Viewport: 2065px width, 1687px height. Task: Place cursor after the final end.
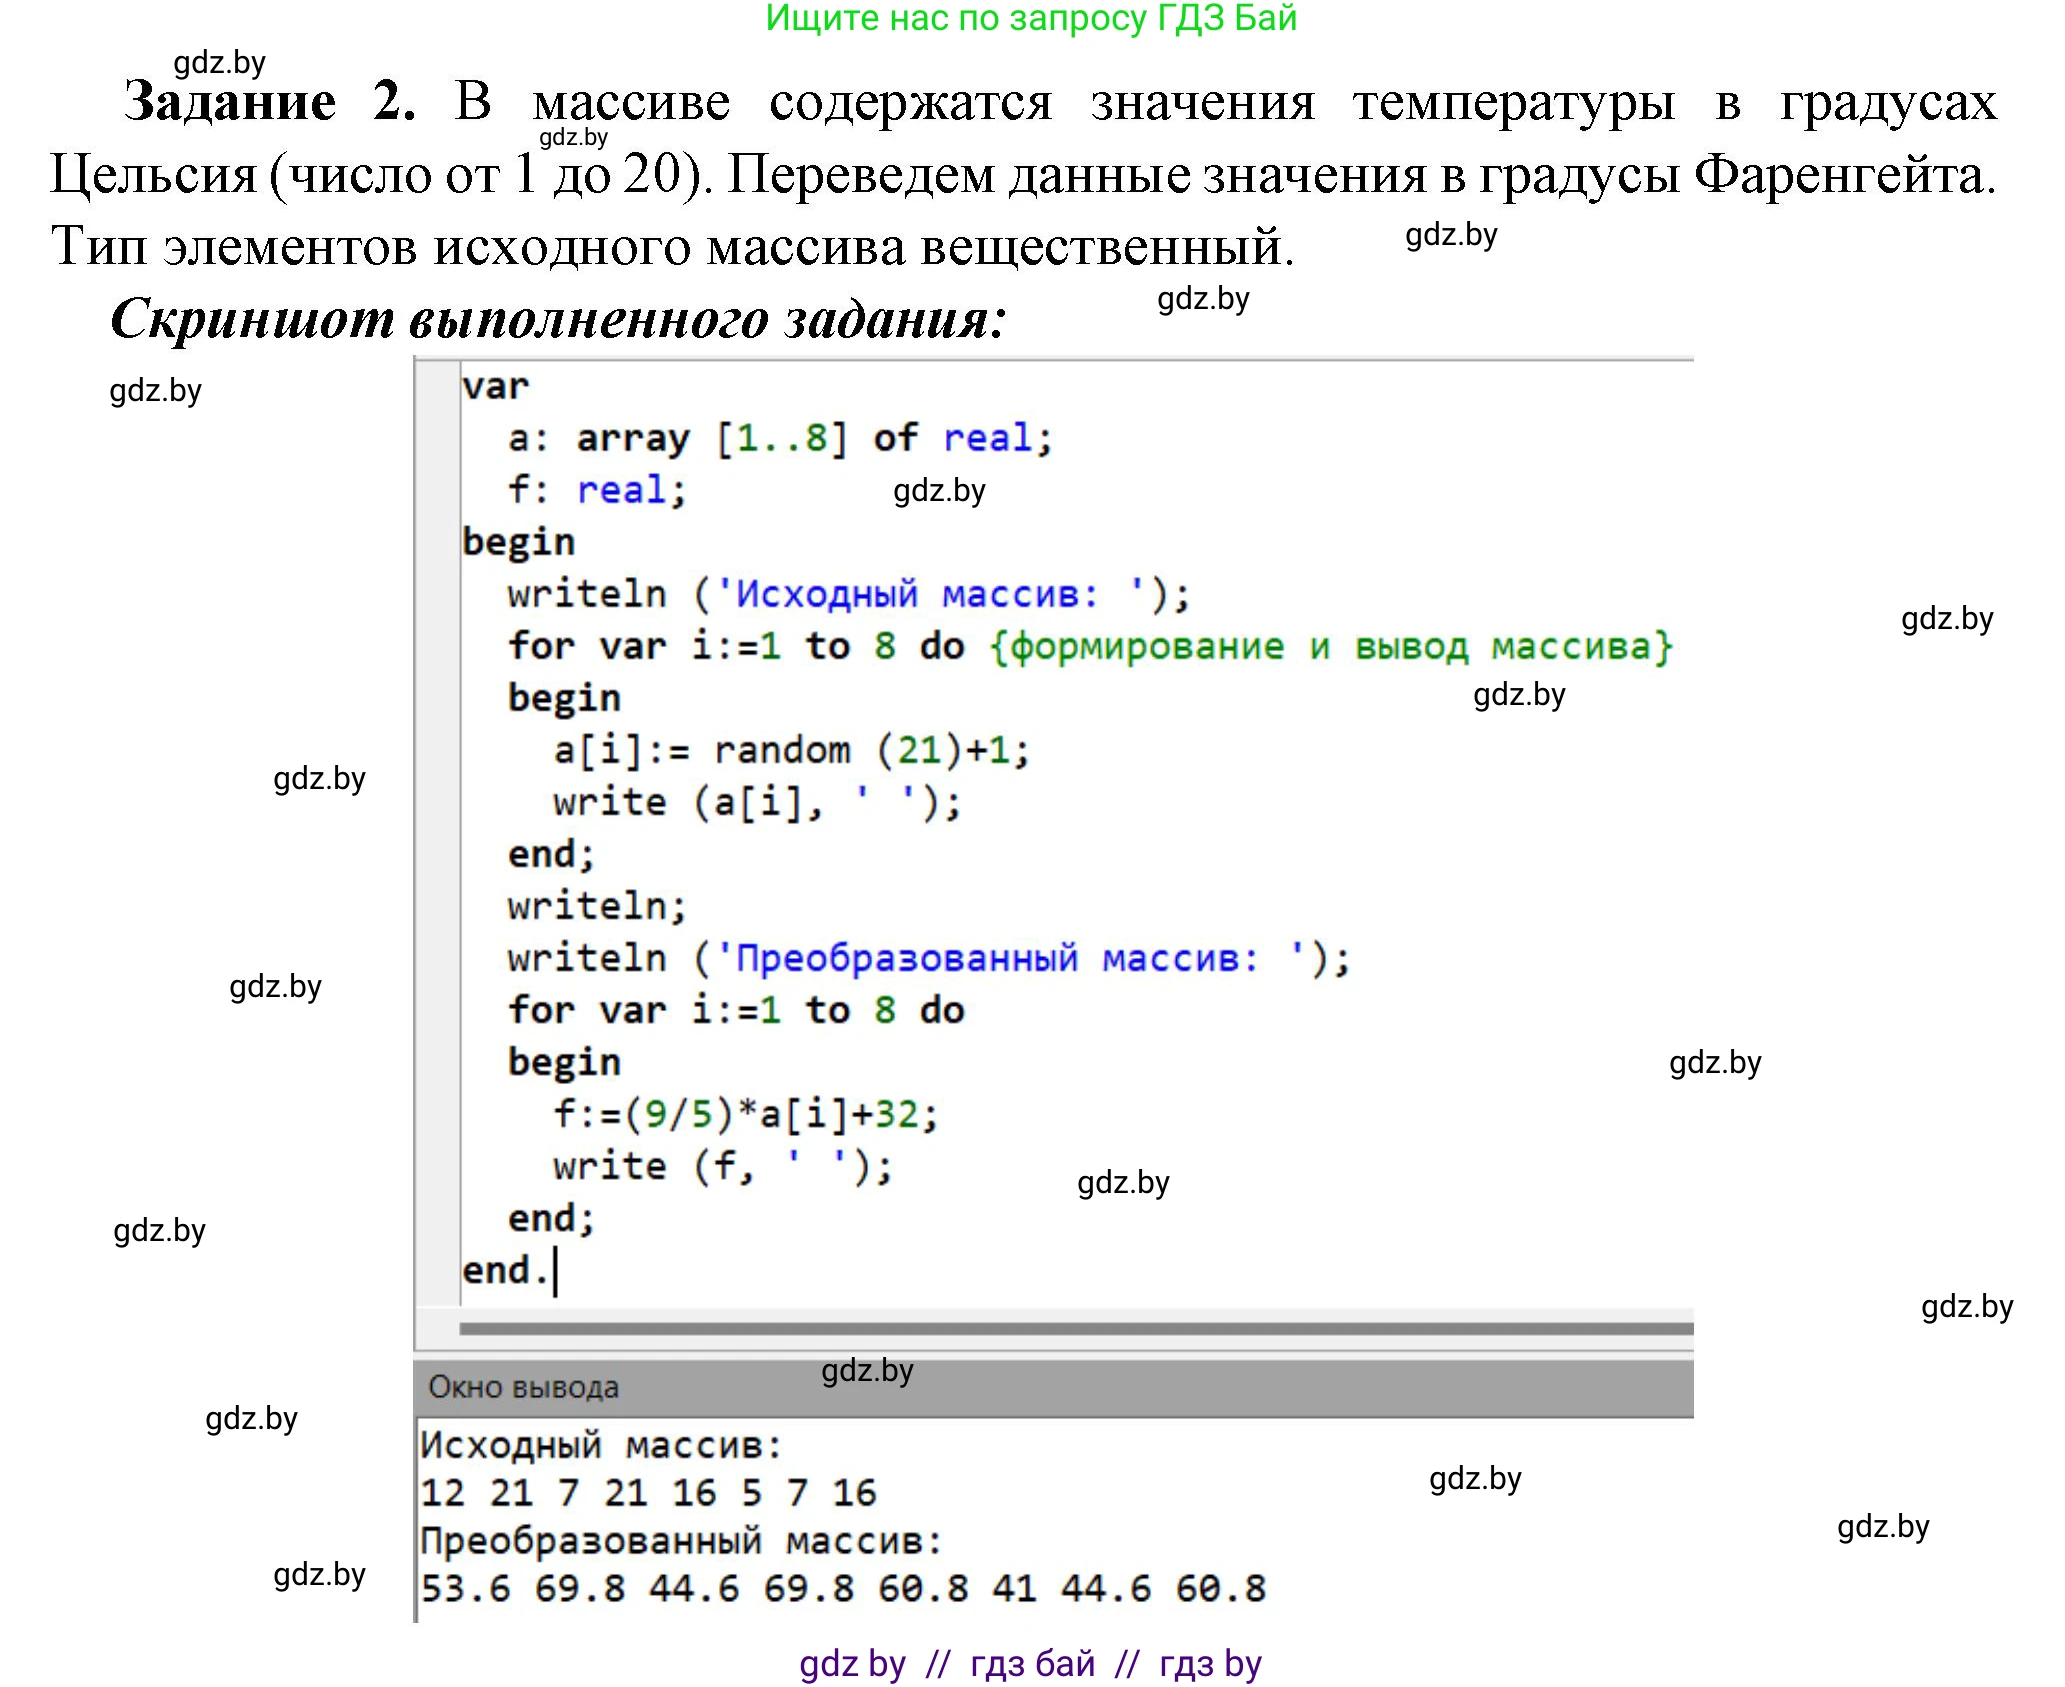tap(555, 1268)
